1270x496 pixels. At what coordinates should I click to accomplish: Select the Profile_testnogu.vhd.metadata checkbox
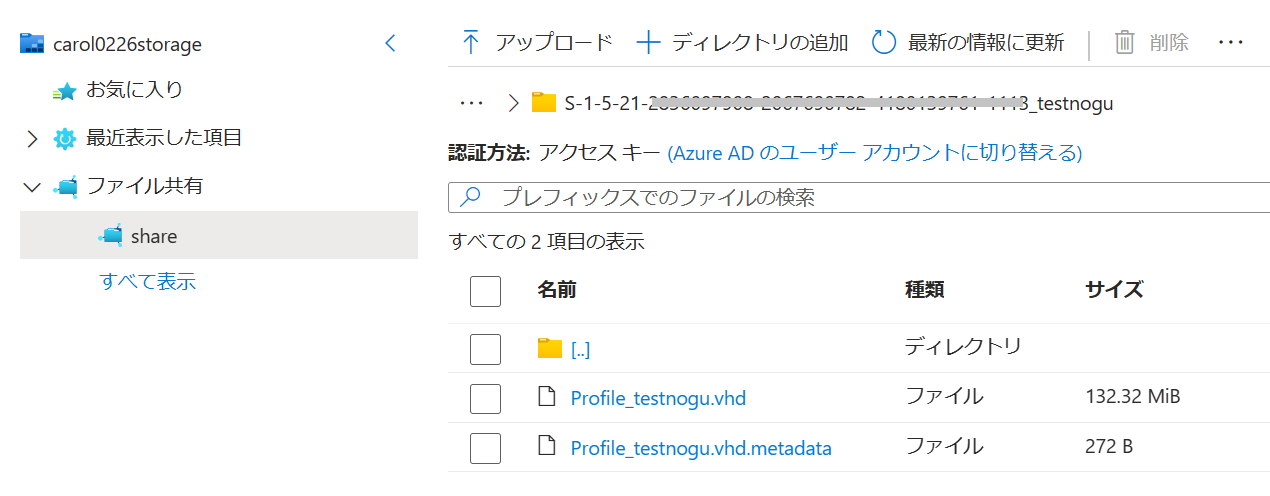pyautogui.click(x=485, y=448)
